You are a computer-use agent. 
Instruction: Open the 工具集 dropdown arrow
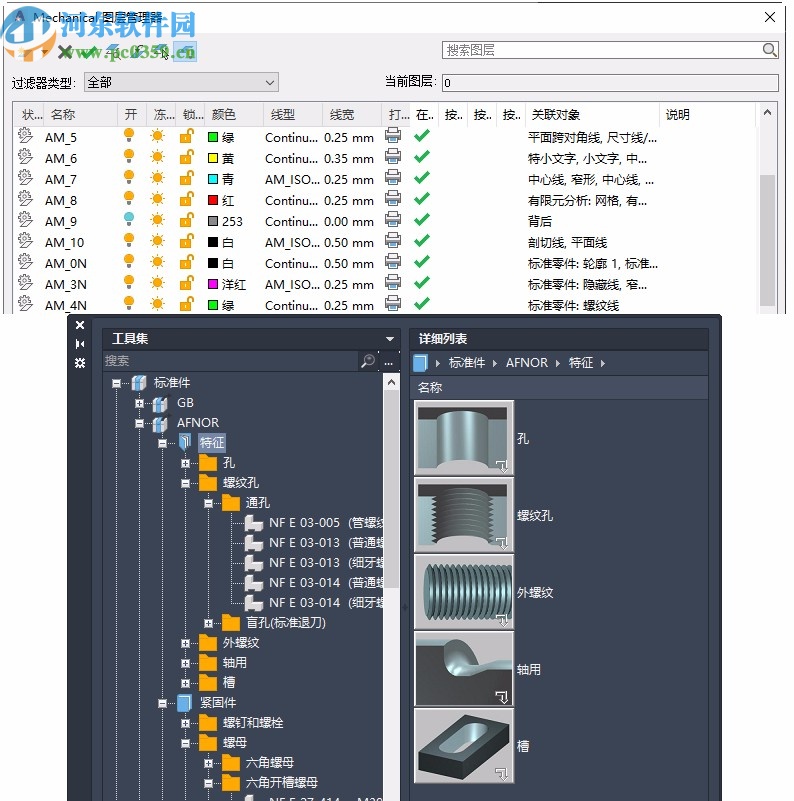click(390, 339)
